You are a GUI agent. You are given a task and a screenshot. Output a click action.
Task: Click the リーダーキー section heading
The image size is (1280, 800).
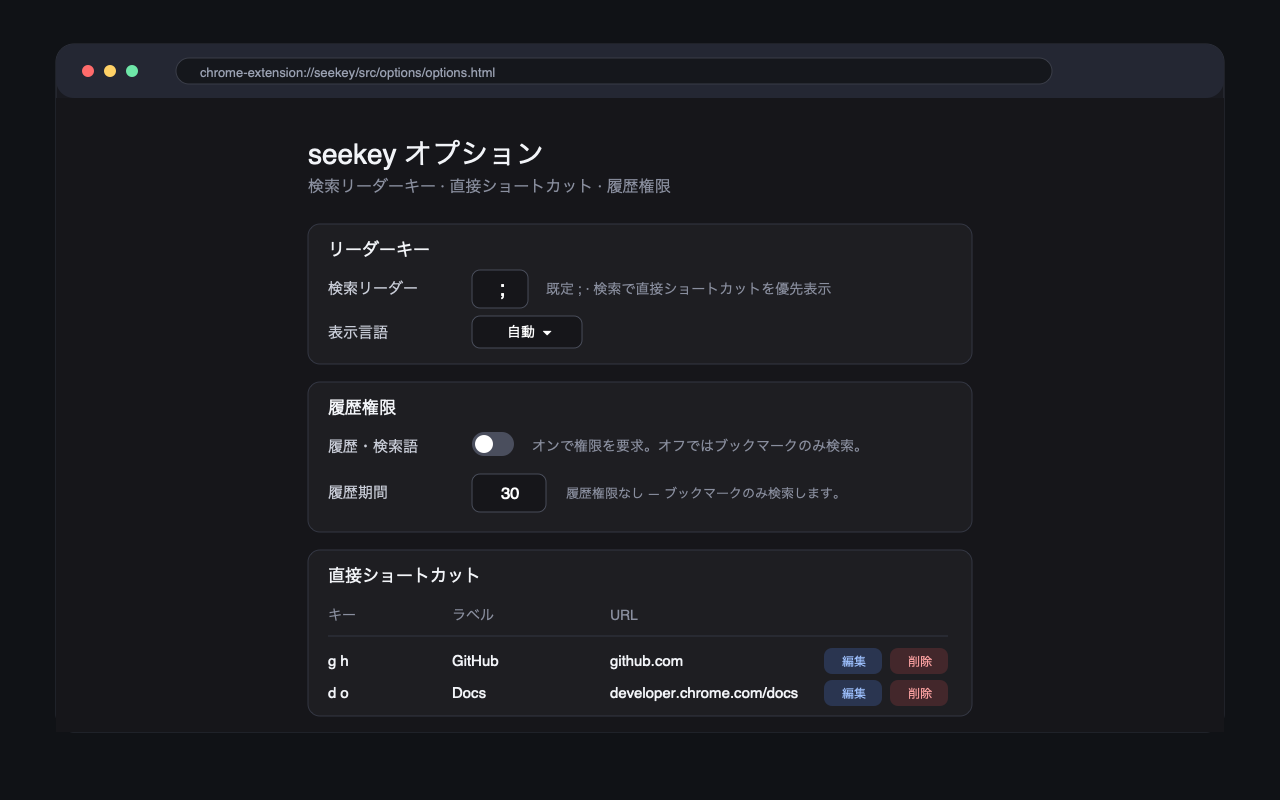click(x=379, y=249)
